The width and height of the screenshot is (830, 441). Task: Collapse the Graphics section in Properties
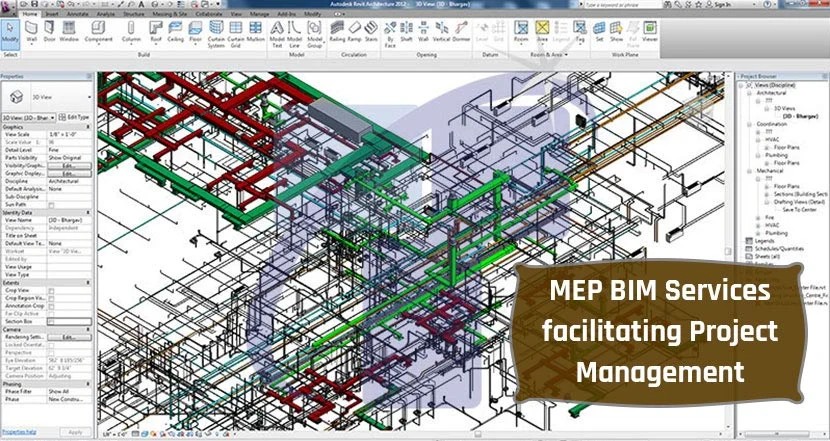tap(88, 127)
